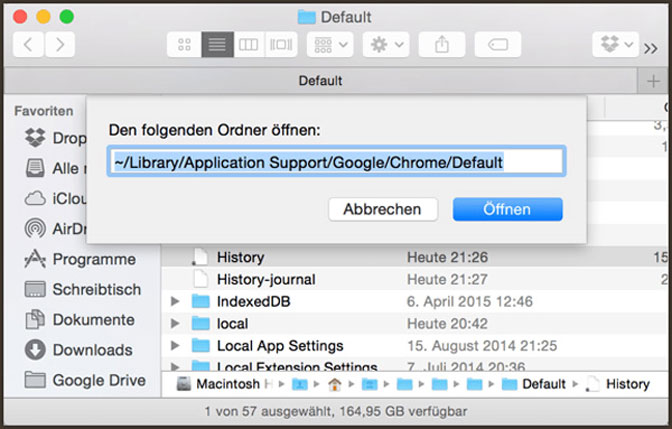Expand the Local App Settings folder
The height and width of the screenshot is (429, 672).
175,345
